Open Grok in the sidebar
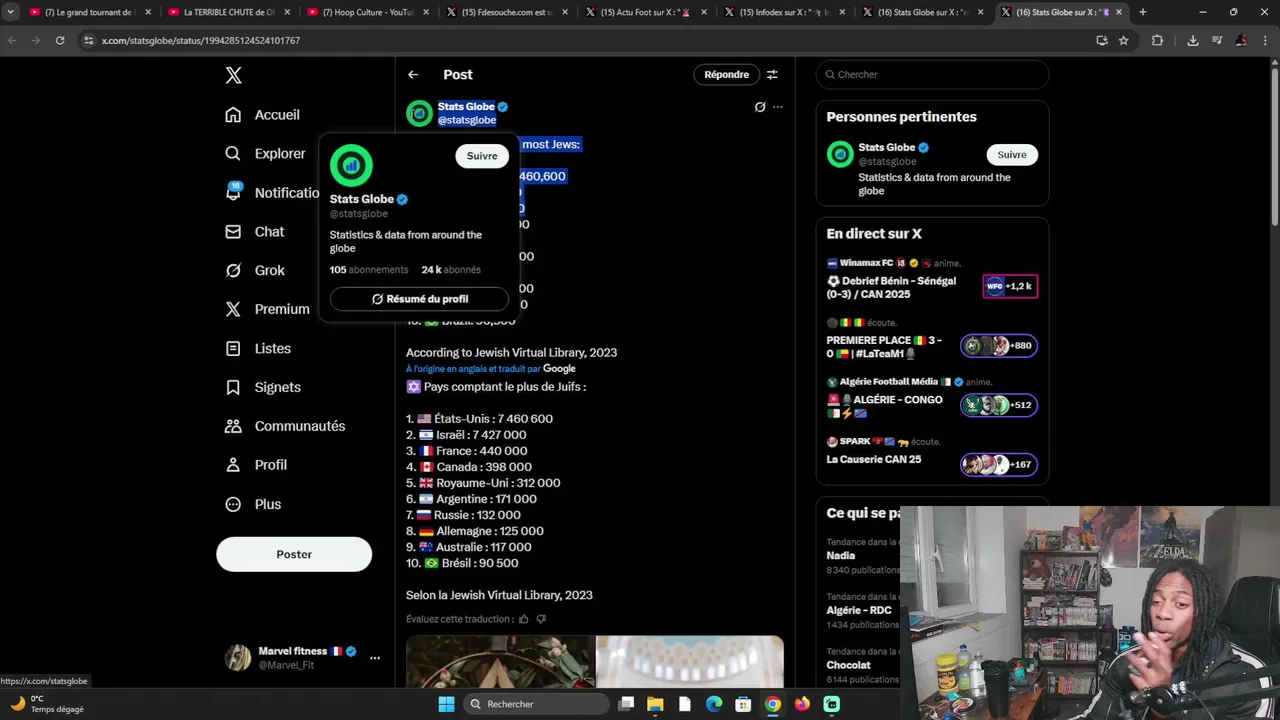 pyautogui.click(x=255, y=270)
